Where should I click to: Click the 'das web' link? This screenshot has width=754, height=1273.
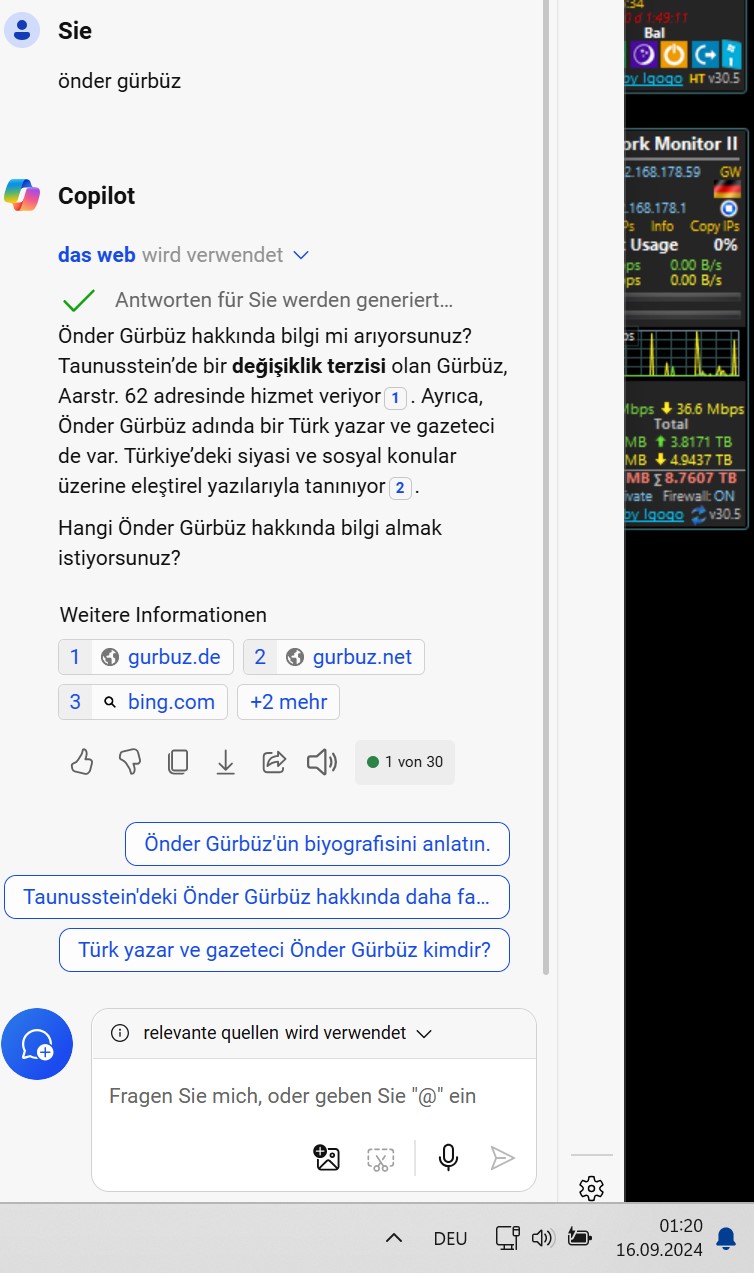click(97, 255)
